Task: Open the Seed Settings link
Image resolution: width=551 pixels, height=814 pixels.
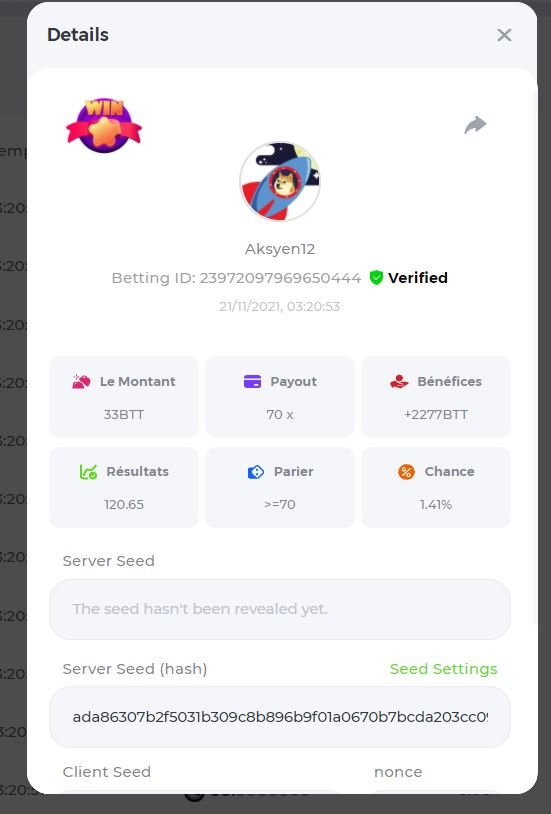Action: 444,669
